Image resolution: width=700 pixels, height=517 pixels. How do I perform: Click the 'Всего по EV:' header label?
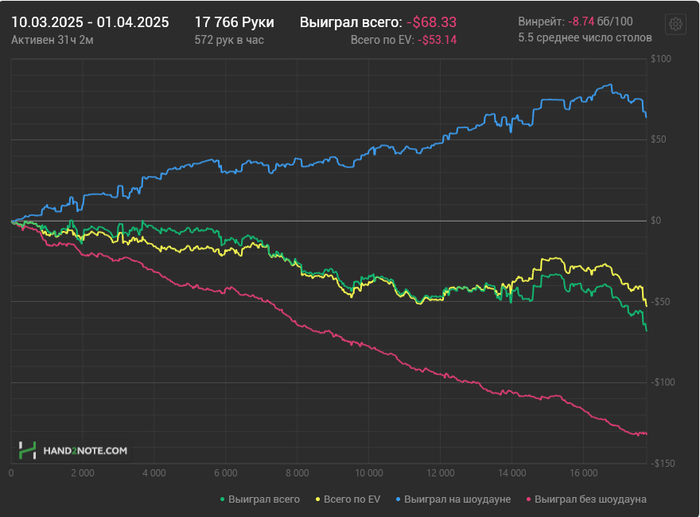(x=383, y=40)
